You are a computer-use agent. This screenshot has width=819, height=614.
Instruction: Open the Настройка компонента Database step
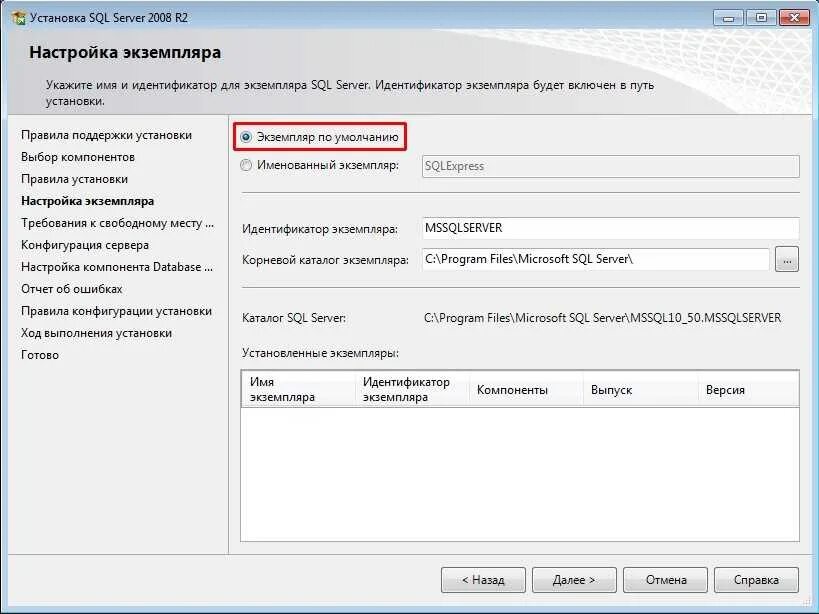point(117,267)
